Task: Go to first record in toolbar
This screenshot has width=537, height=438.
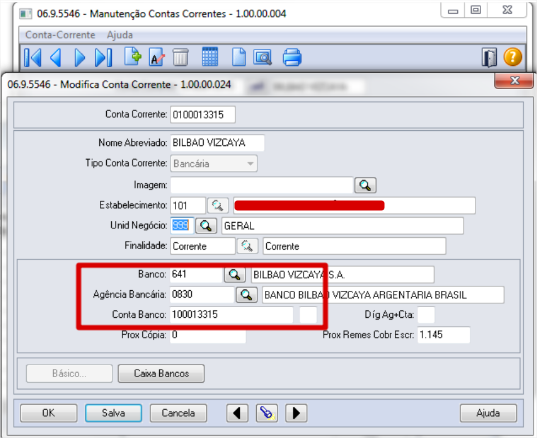Action: [x=33, y=57]
